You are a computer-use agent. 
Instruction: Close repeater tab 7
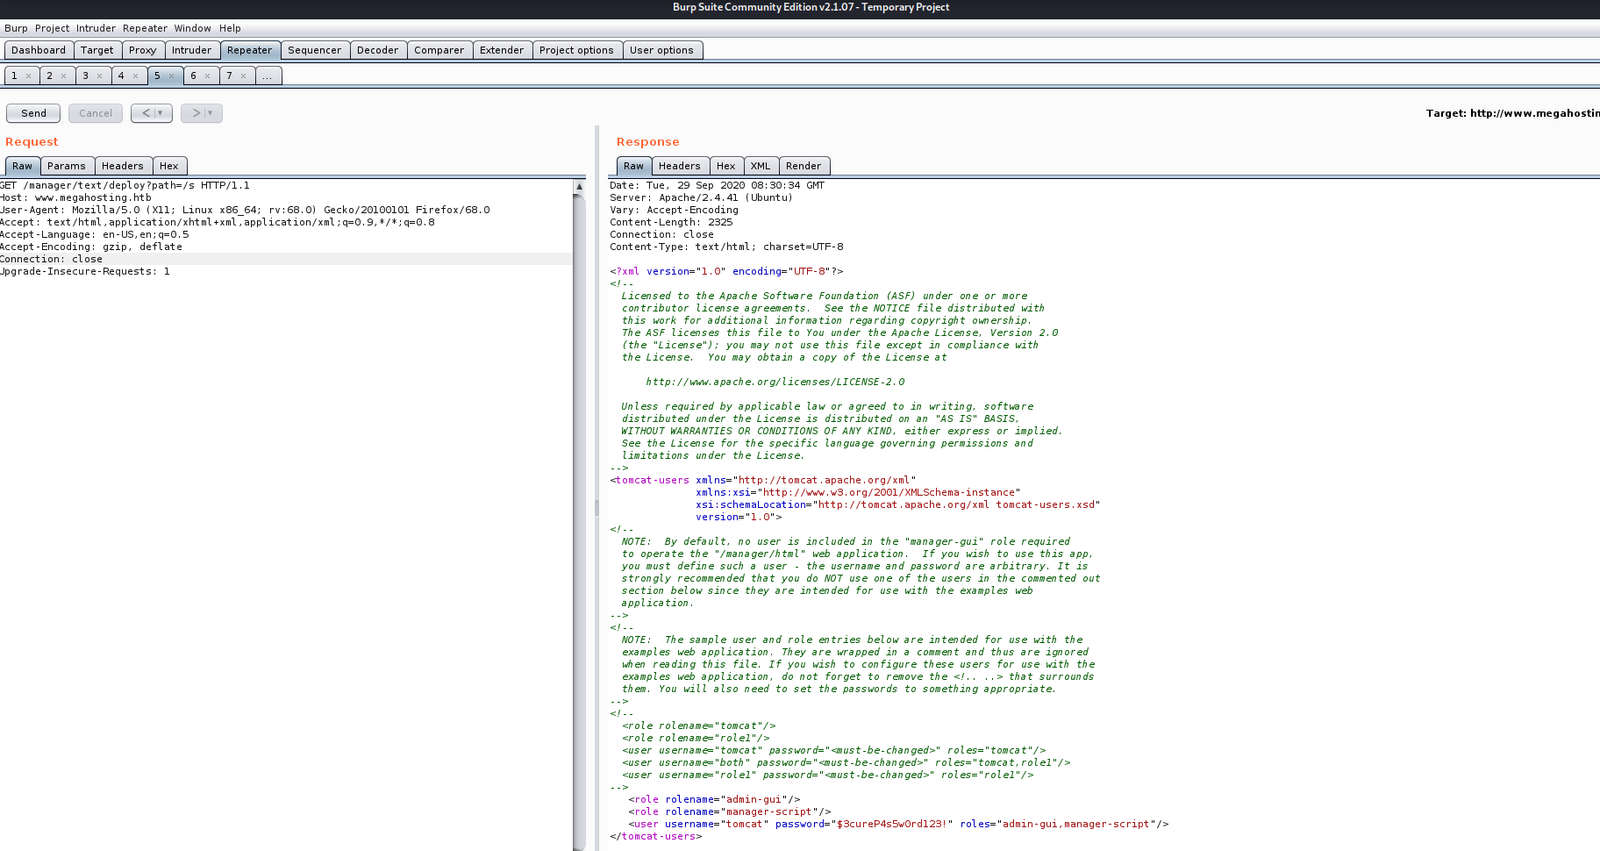tap(244, 76)
